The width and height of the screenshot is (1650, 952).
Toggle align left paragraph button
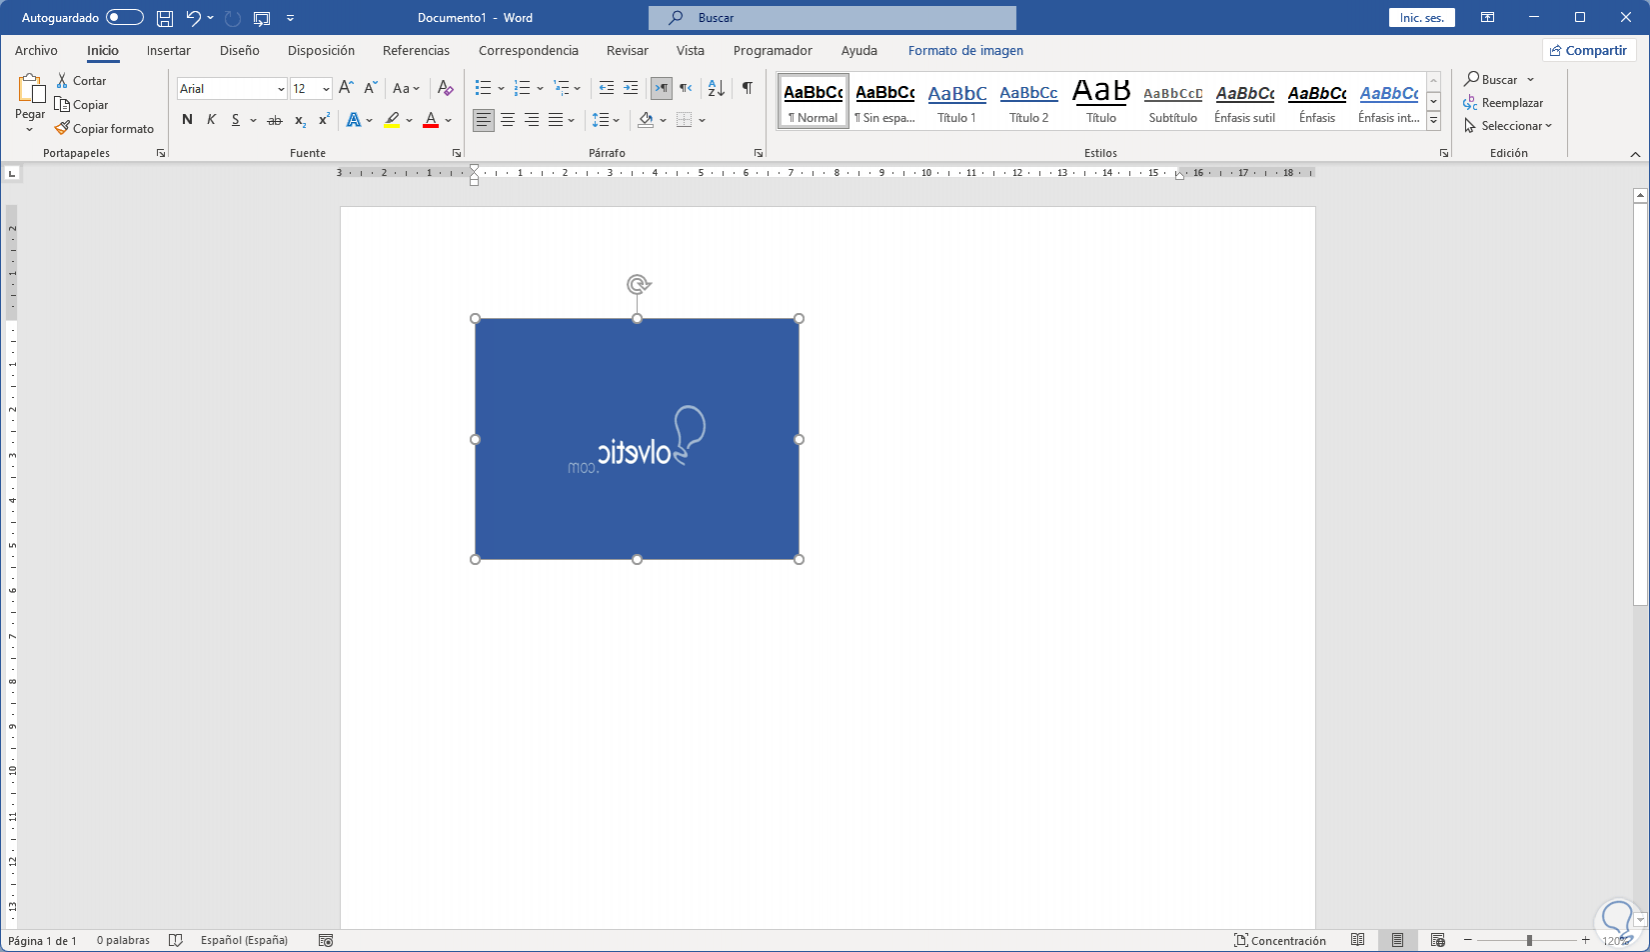(x=483, y=120)
